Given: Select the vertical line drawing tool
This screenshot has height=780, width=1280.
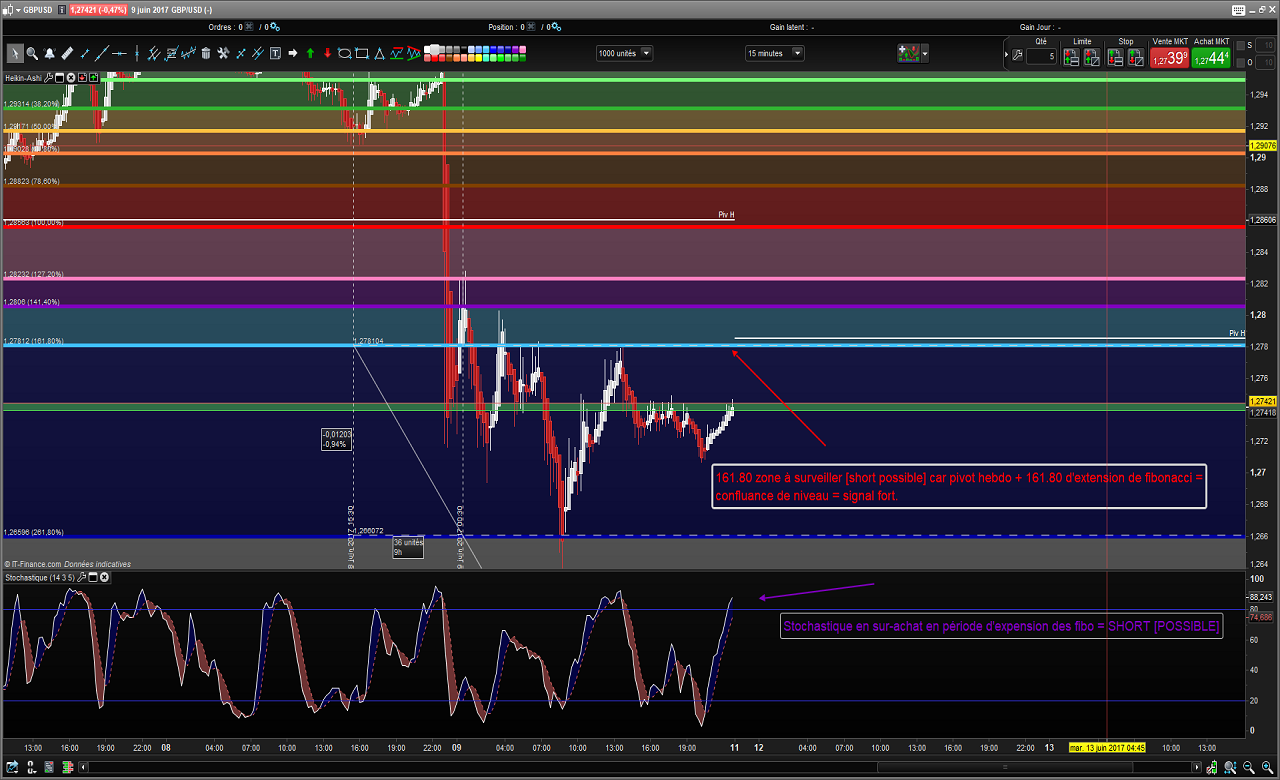Looking at the screenshot, I should (136, 53).
